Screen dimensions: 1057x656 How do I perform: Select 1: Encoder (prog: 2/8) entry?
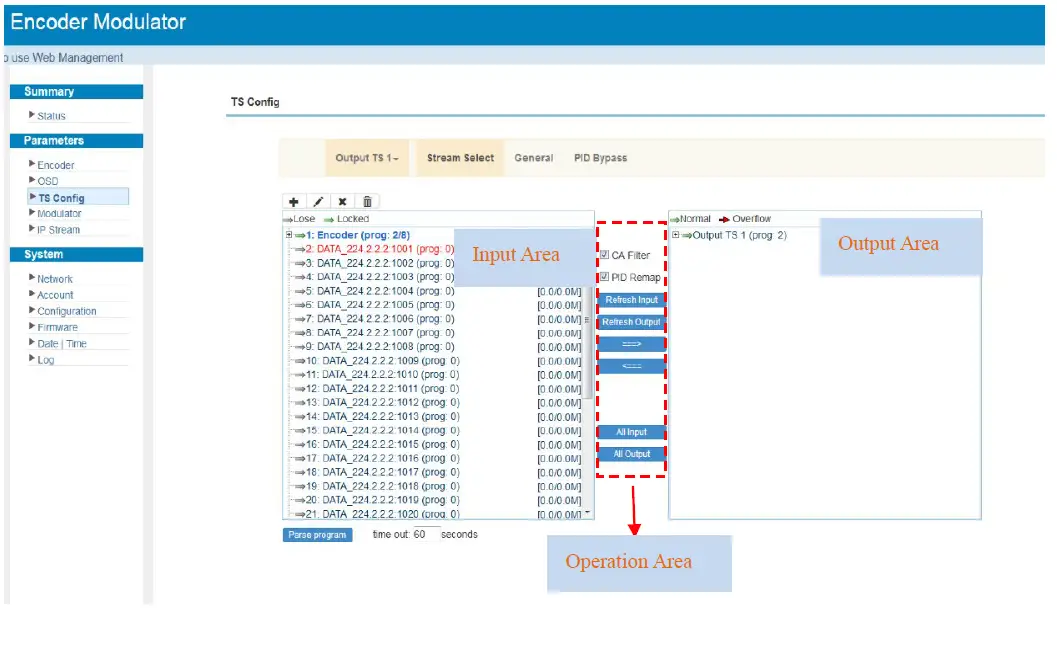pyautogui.click(x=358, y=235)
